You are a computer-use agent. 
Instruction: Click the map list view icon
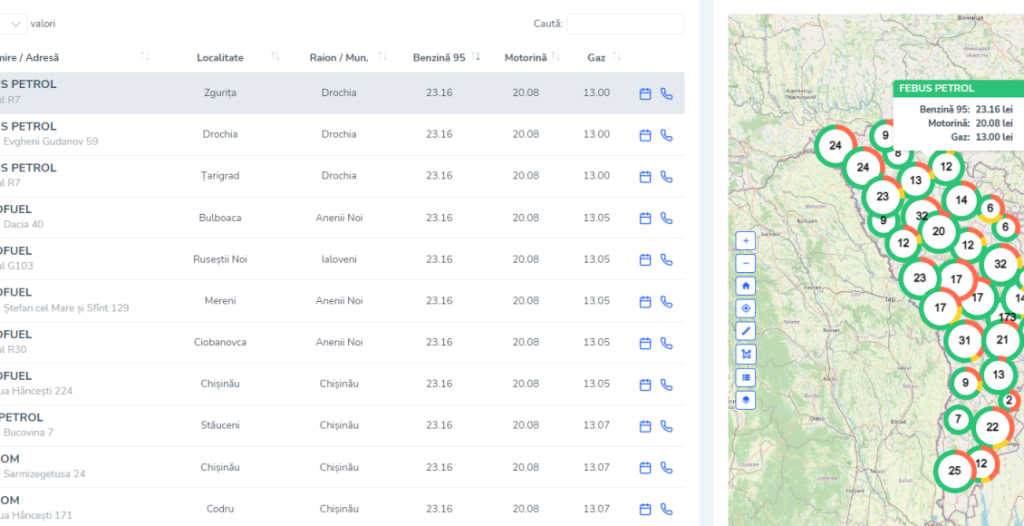click(746, 377)
